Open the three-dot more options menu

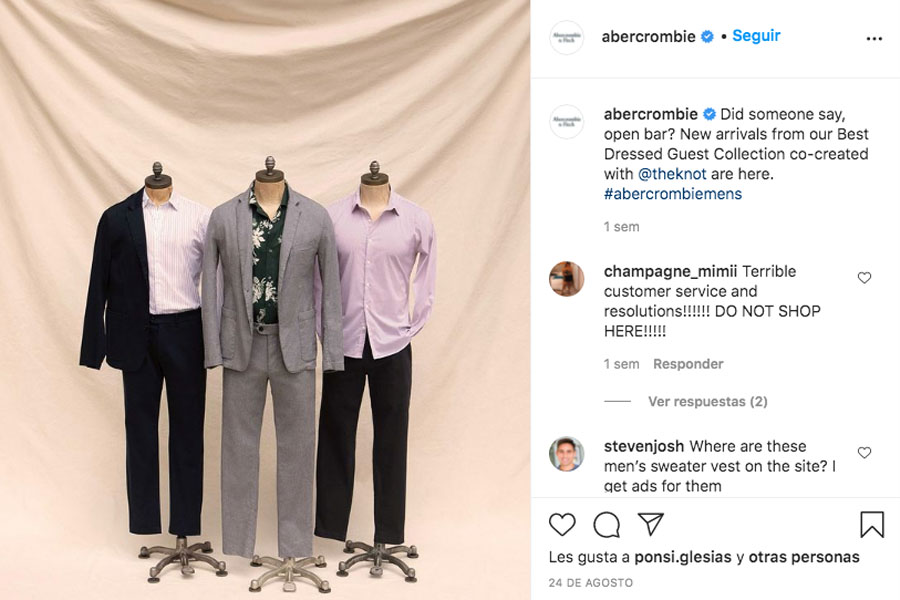point(874,38)
